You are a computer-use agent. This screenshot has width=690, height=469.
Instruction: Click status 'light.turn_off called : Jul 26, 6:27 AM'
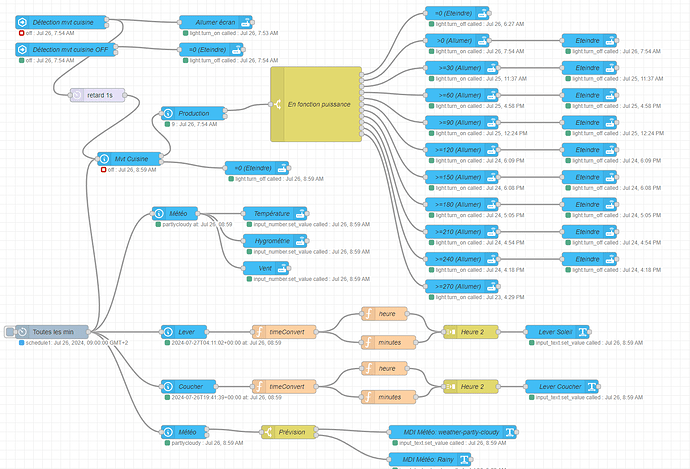tap(480, 24)
